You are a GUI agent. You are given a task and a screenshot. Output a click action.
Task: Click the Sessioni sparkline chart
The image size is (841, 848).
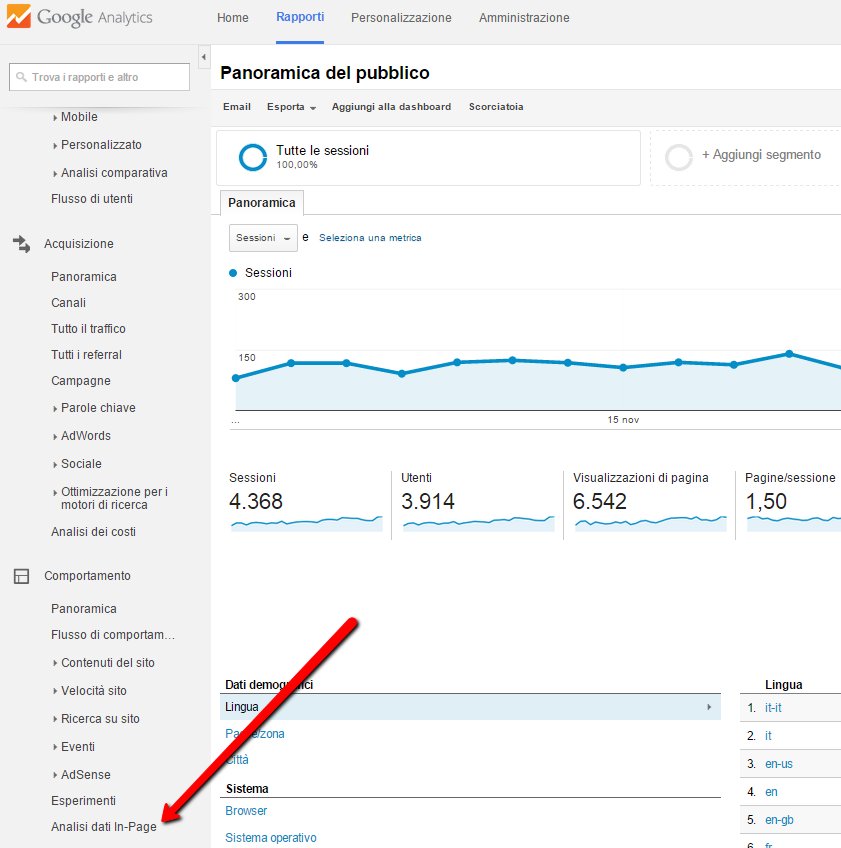coord(306,523)
